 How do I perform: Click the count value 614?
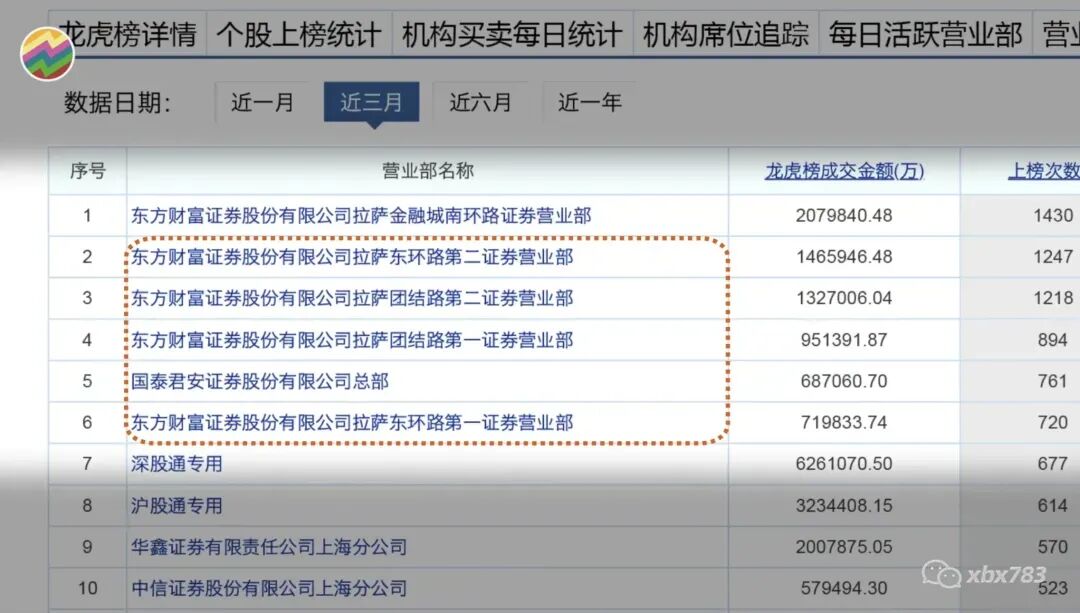[1053, 506]
